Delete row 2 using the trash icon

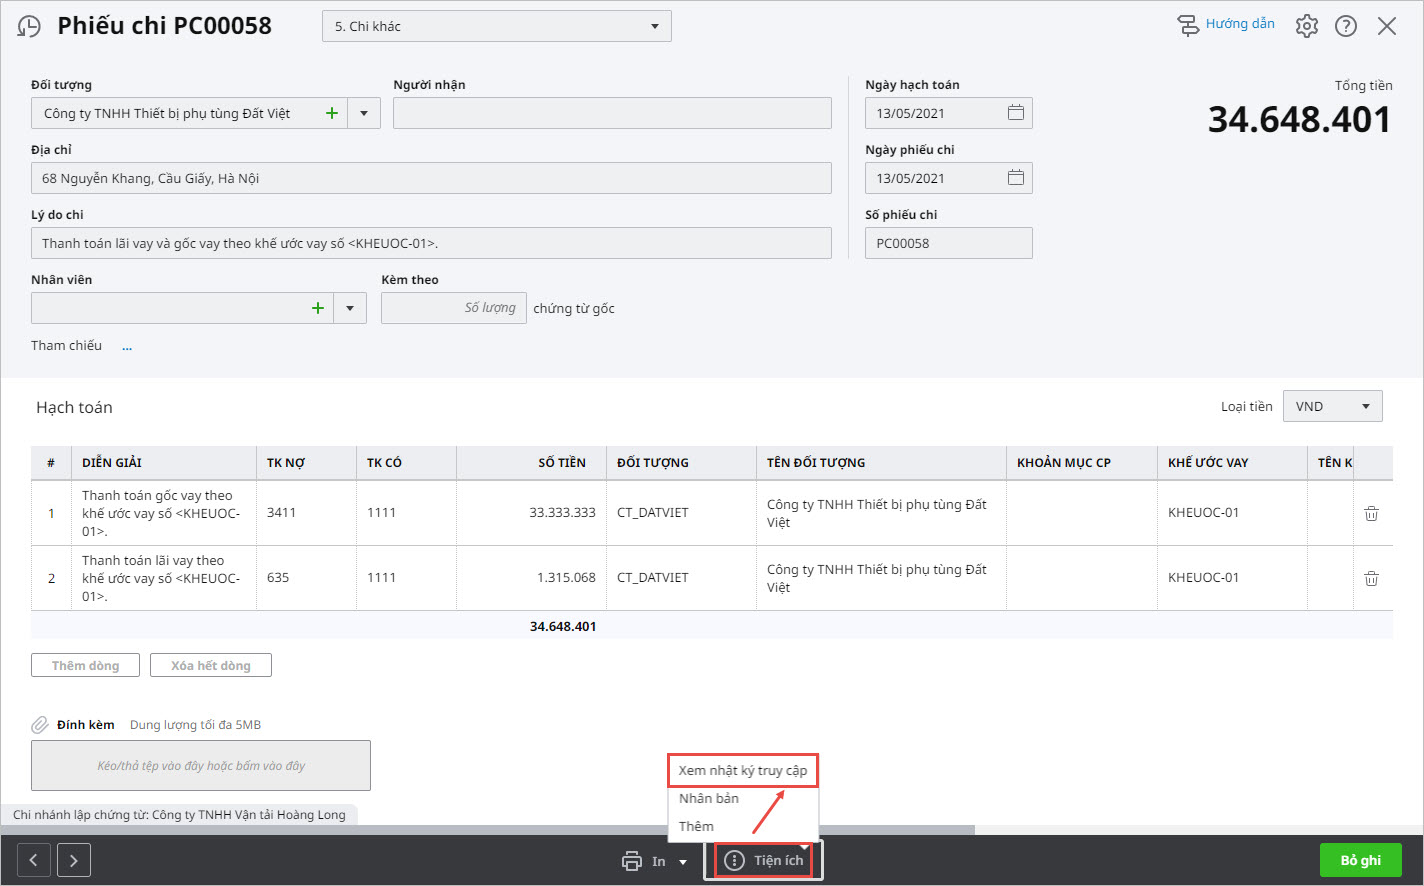click(1371, 578)
